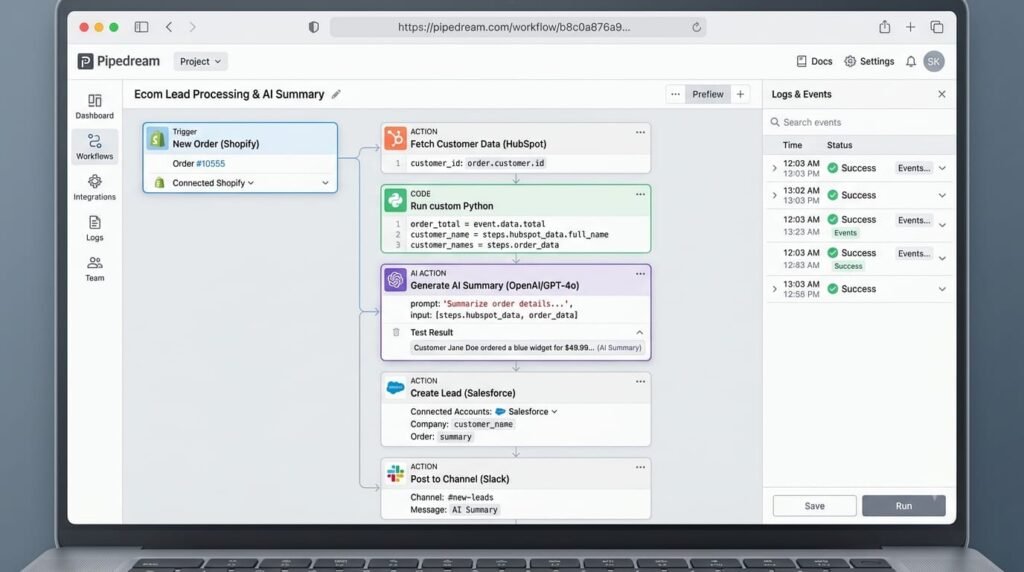Open options menu for Generate AI Summary step
This screenshot has width=1024, height=572.
point(640,274)
